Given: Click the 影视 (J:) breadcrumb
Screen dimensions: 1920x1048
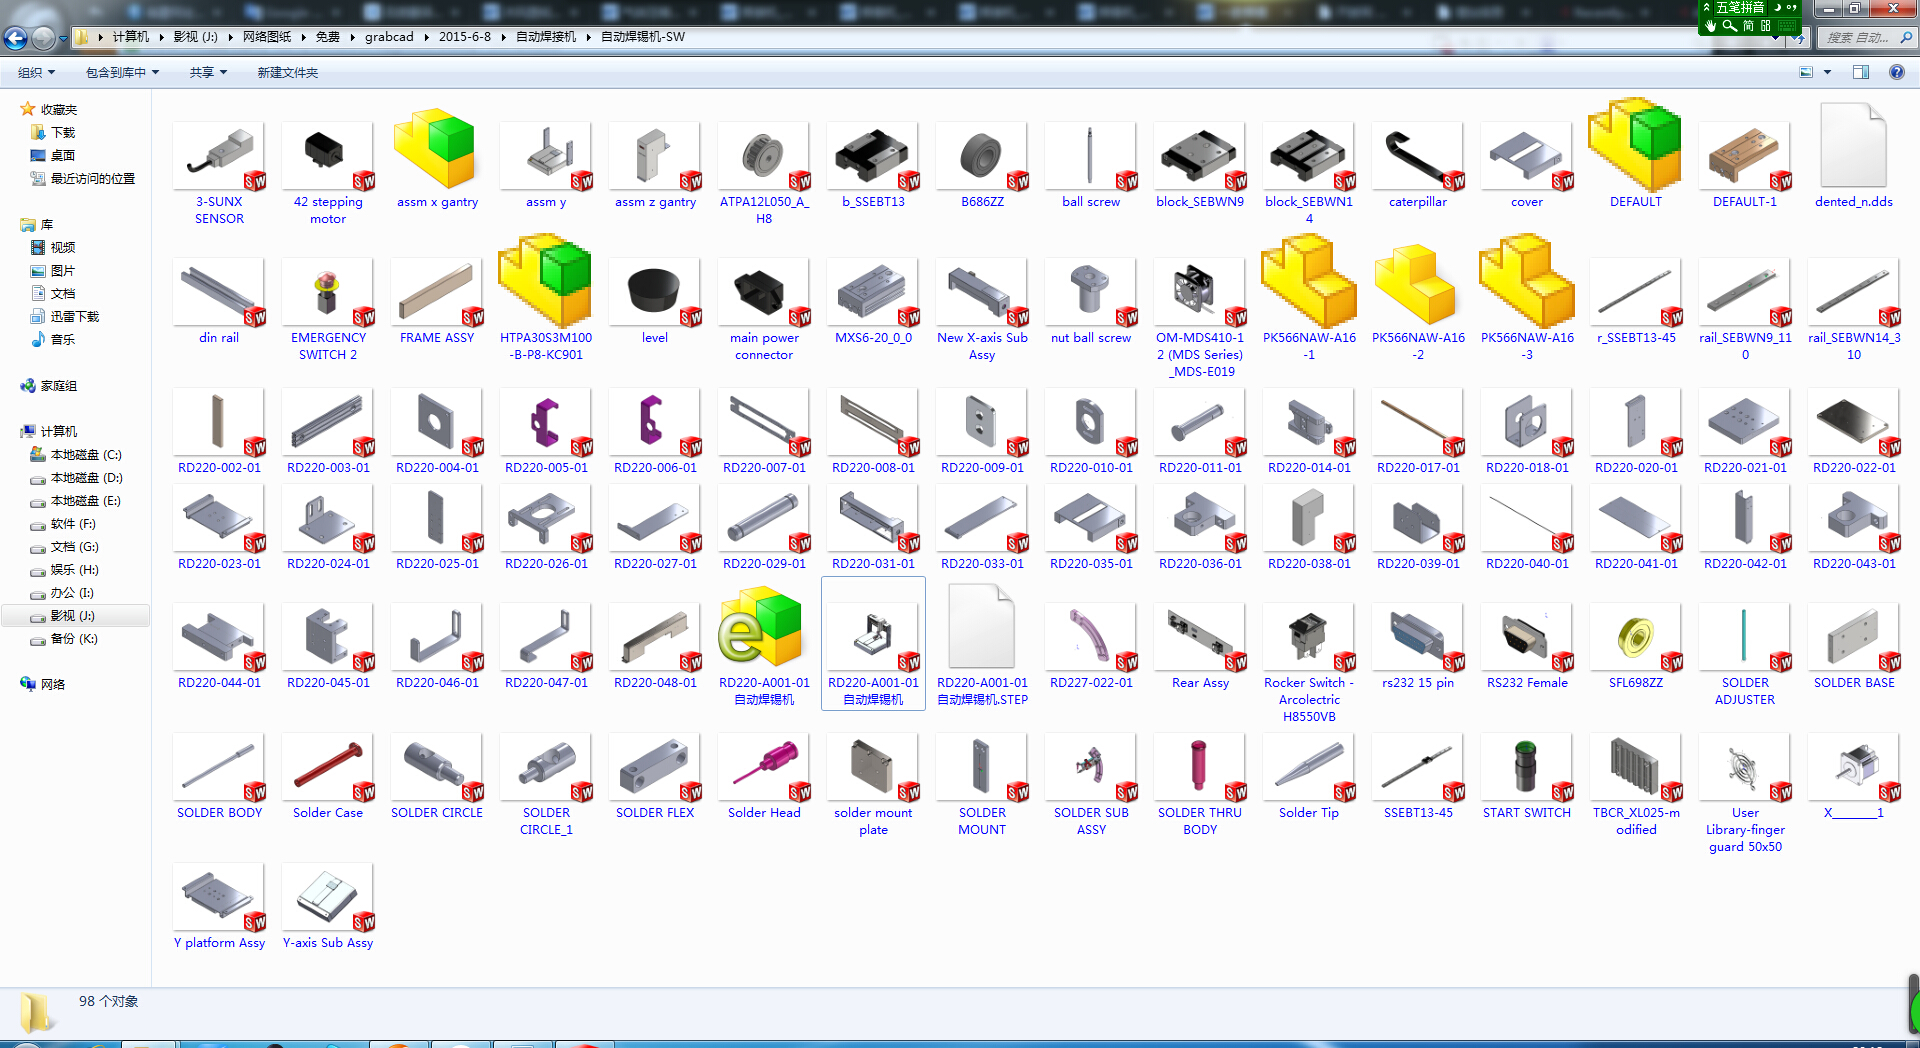Looking at the screenshot, I should 195,37.
